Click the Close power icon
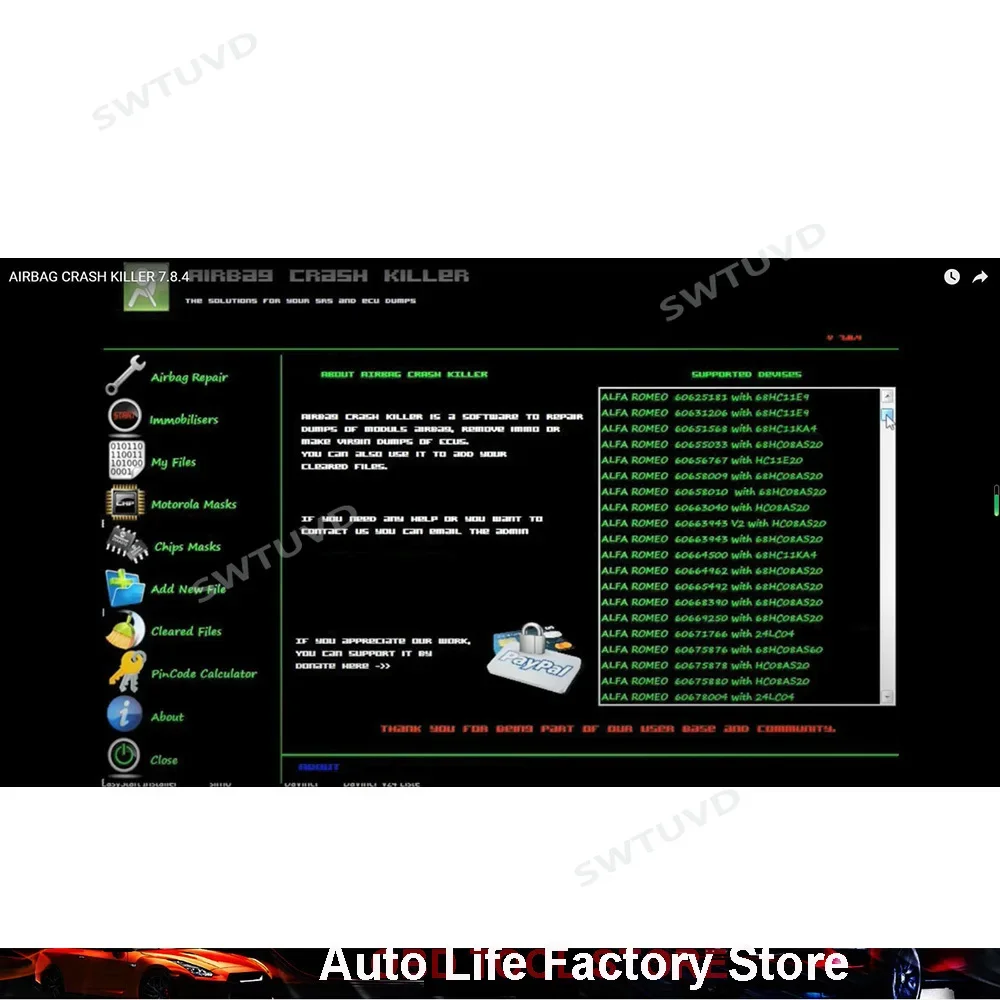The height and width of the screenshot is (1000, 1000). (x=124, y=756)
